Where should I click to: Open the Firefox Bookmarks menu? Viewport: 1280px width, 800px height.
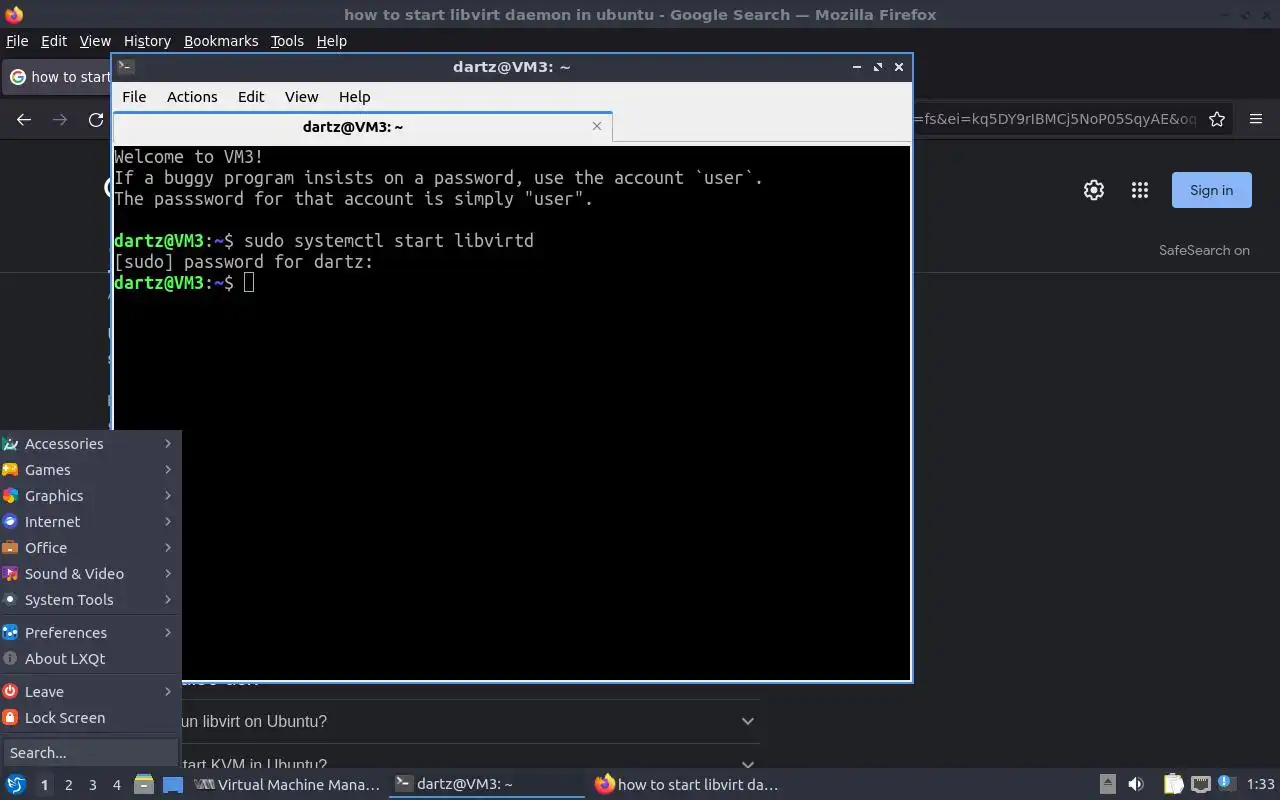(x=221, y=41)
